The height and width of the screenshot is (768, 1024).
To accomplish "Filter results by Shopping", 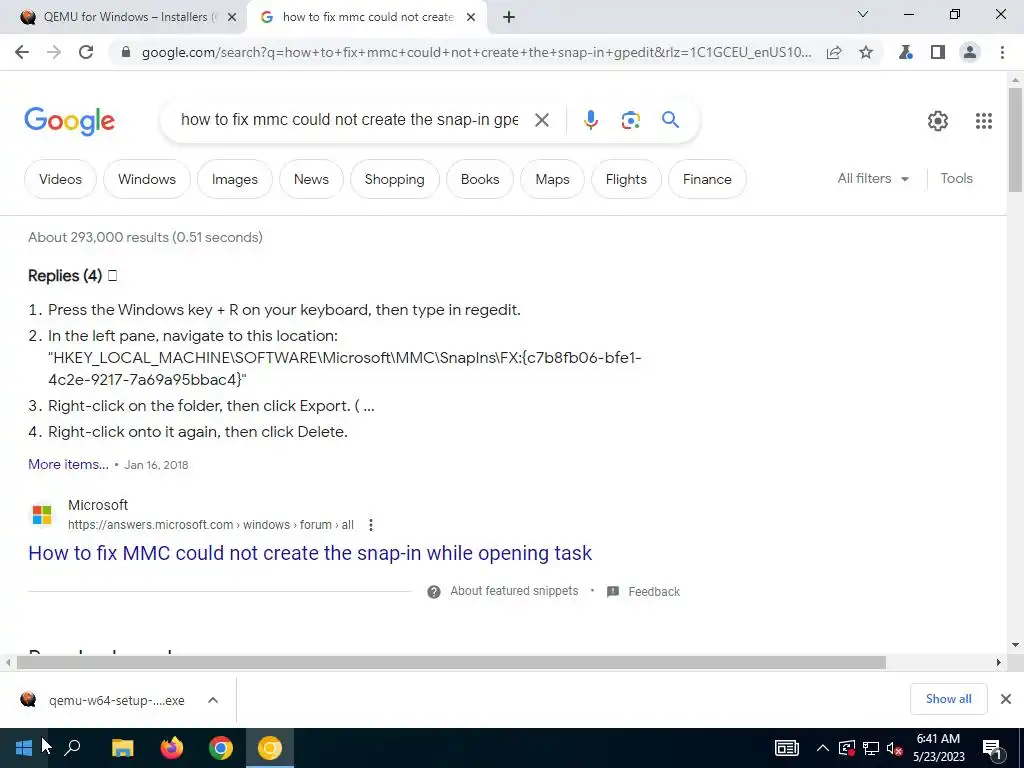I will tap(394, 180).
